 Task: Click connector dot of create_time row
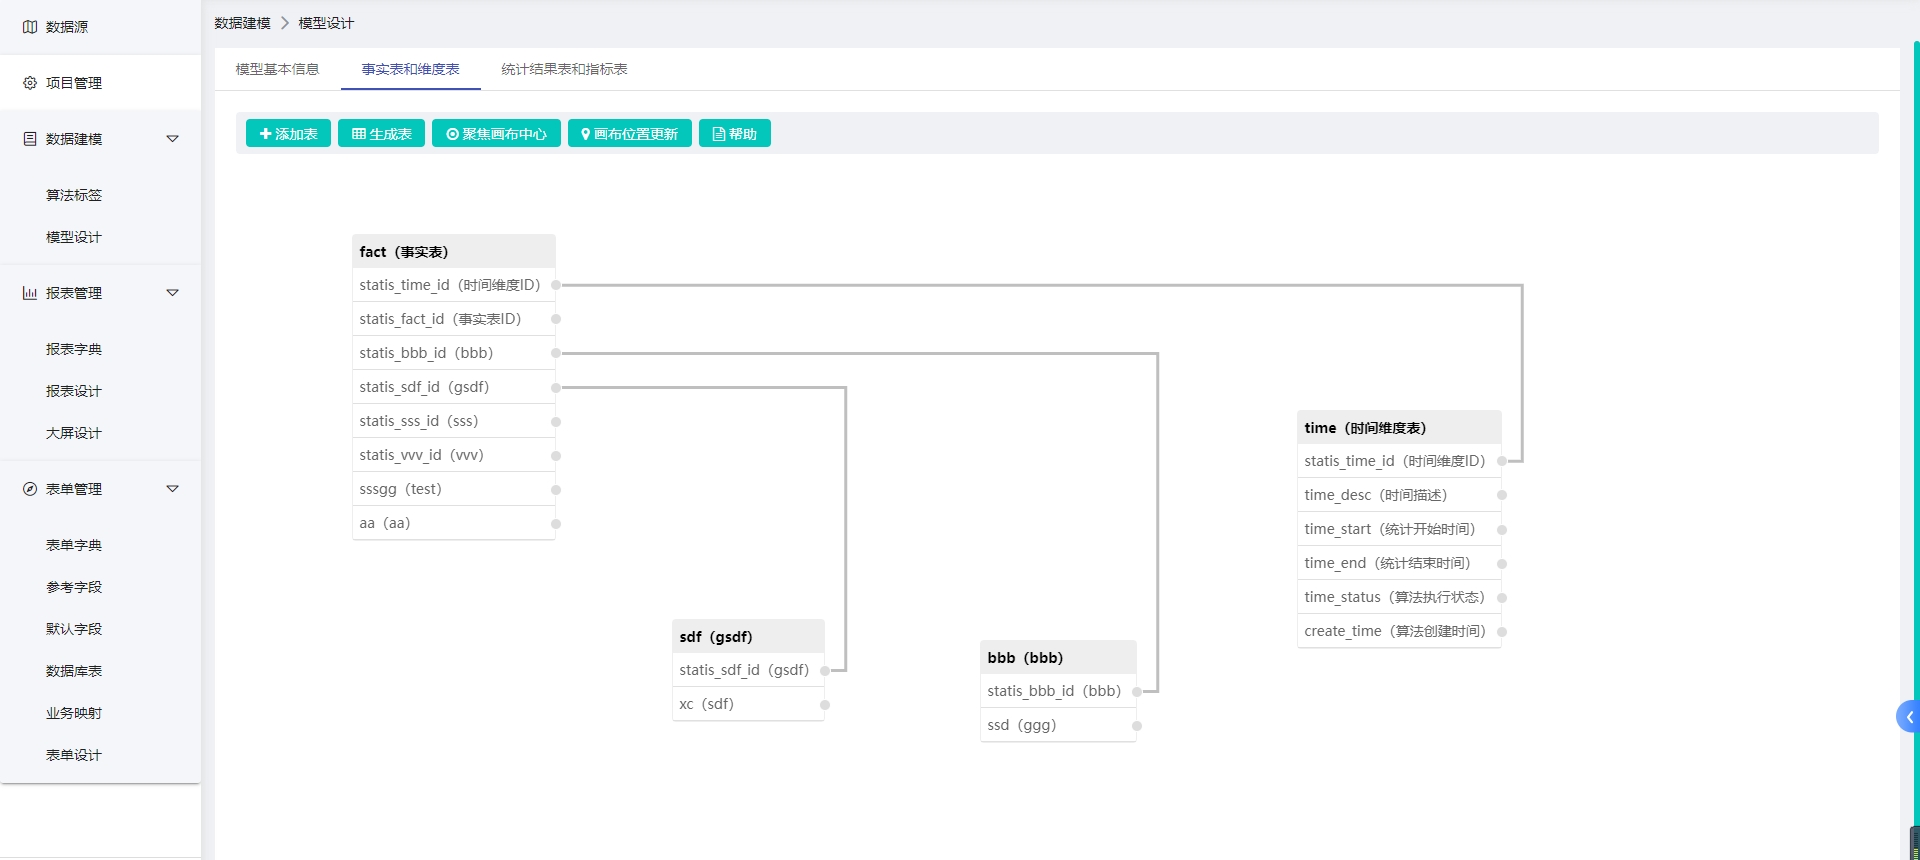click(1502, 631)
